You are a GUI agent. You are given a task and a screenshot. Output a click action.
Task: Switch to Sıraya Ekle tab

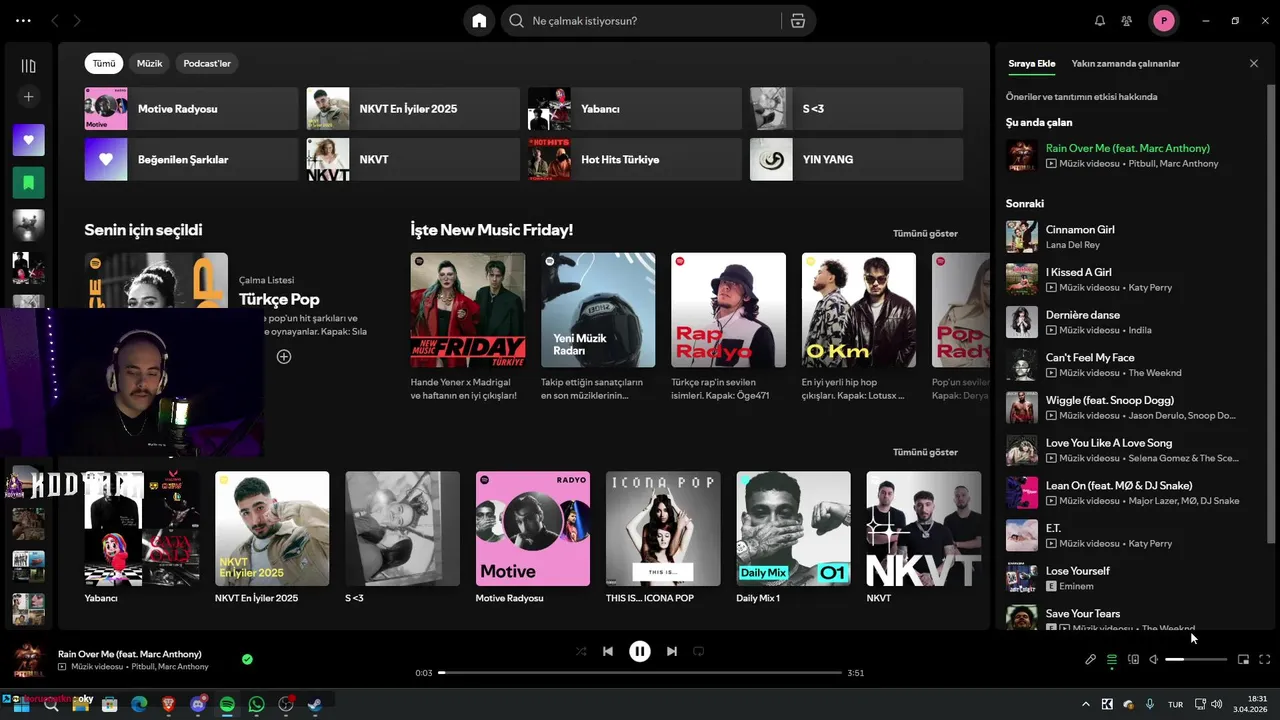click(1031, 63)
